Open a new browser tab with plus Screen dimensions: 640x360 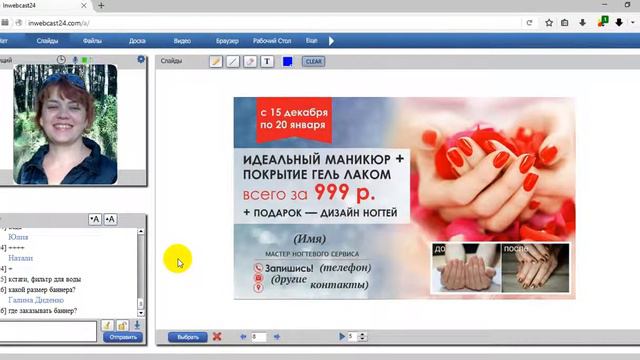[x=101, y=5]
